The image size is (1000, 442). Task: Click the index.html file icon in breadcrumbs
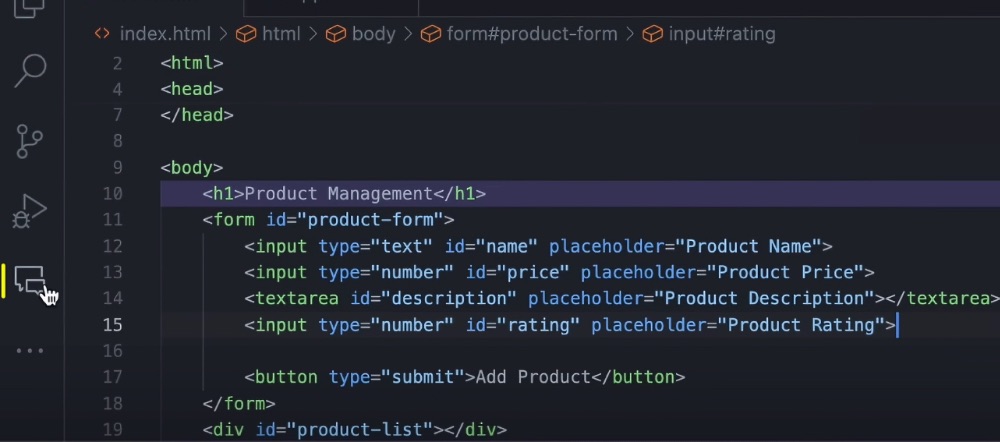click(102, 34)
